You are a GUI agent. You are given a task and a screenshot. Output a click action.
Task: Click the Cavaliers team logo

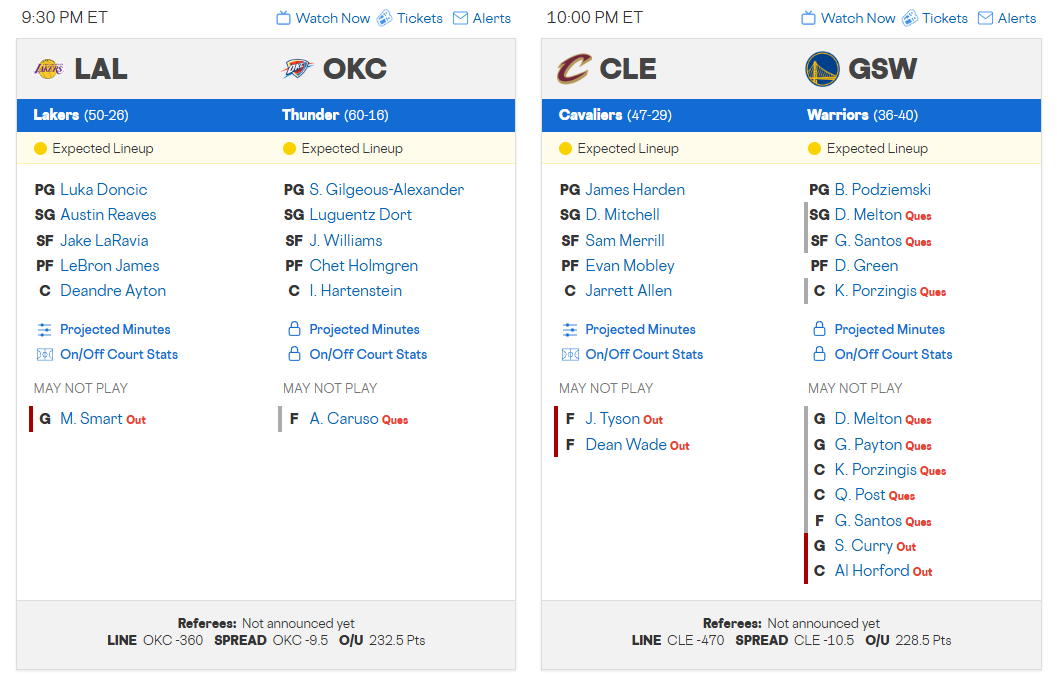click(x=574, y=69)
